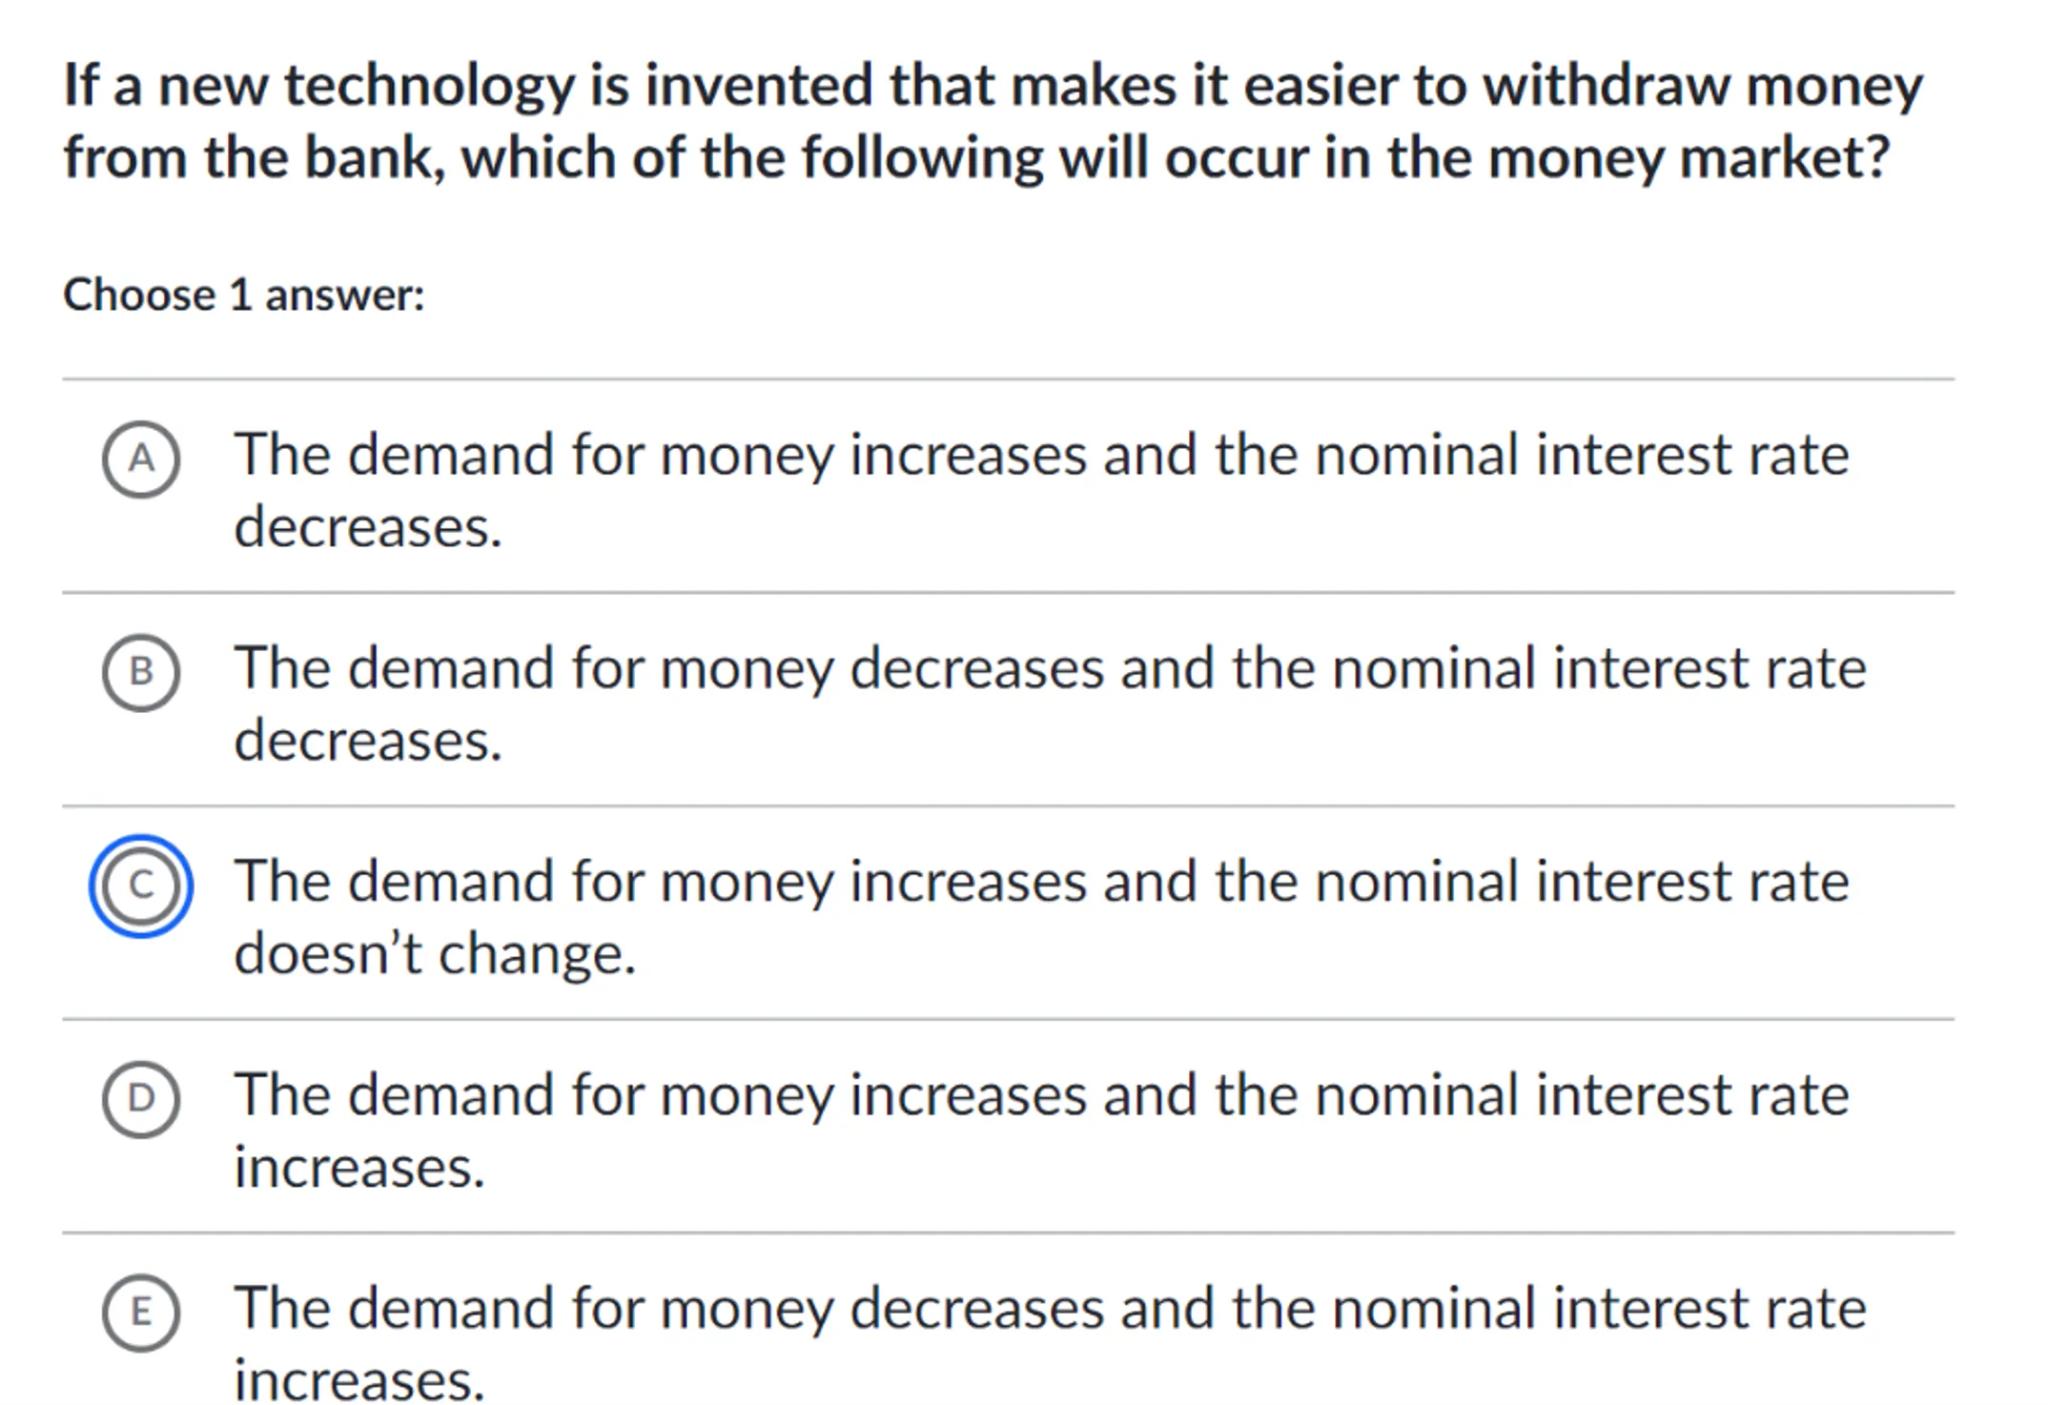This screenshot has width=2048, height=1405.
Task: Pick the radio circle labeled D
Action: [141, 1099]
